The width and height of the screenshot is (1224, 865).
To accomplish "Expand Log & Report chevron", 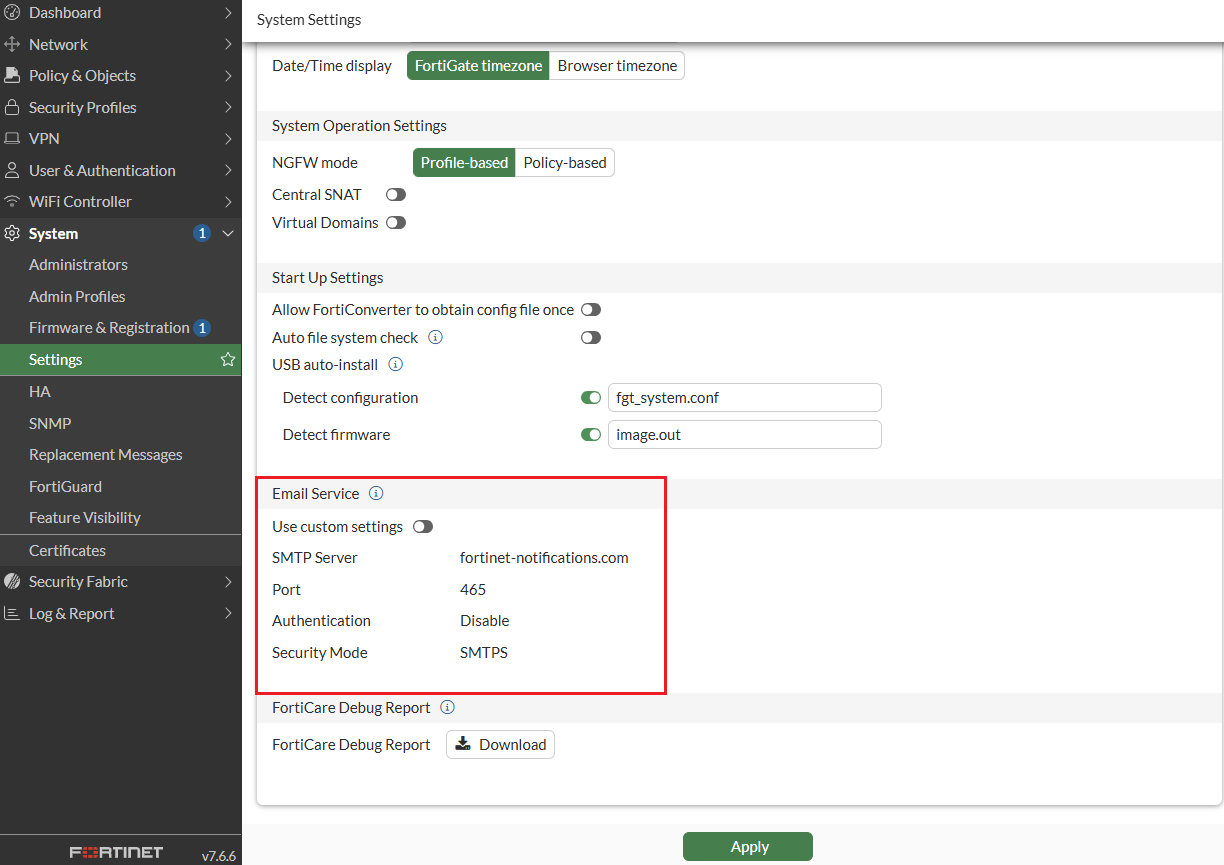I will (x=228, y=613).
